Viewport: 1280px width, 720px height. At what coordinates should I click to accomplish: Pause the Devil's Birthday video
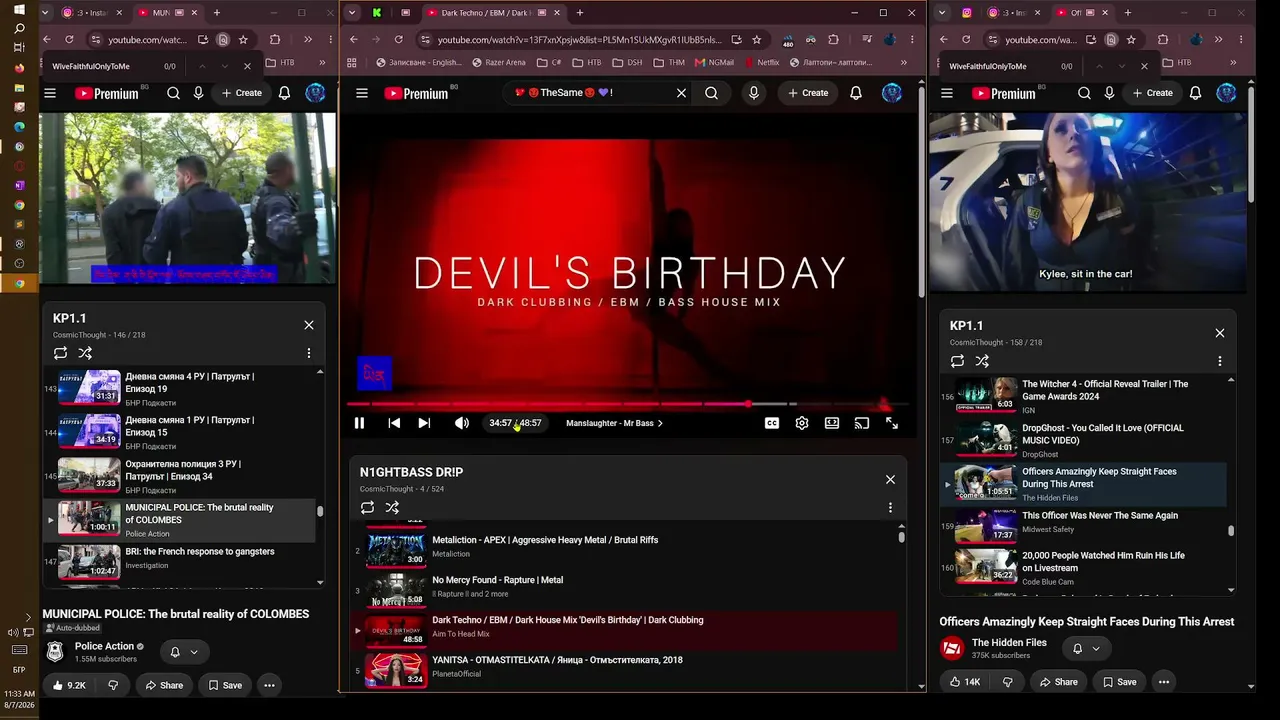pos(359,423)
